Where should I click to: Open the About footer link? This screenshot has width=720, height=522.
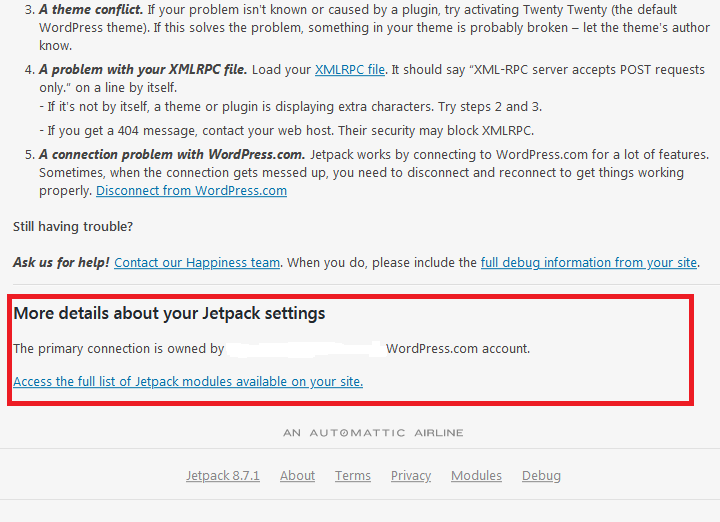[298, 476]
